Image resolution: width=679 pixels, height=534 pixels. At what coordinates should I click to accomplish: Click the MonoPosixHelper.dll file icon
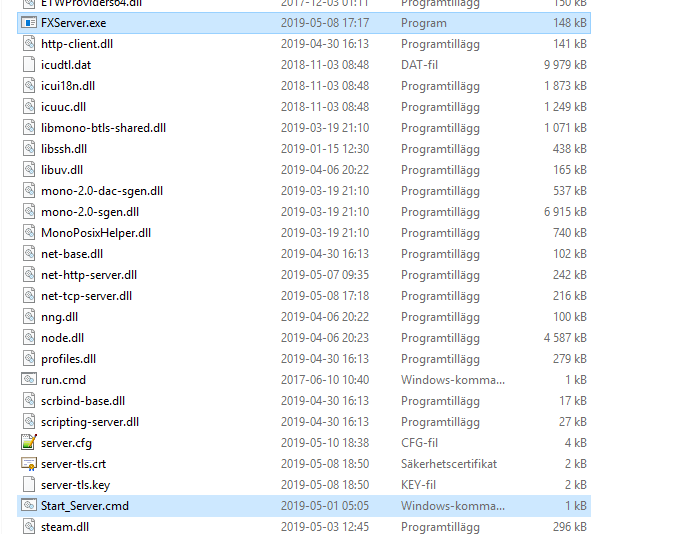29,233
